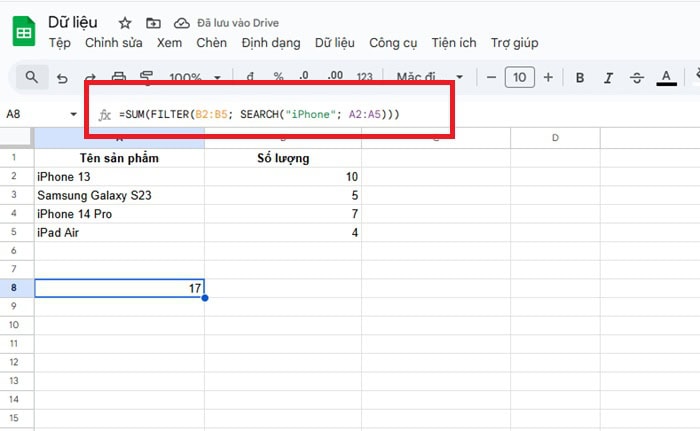Undo the last action
700x431 pixels.
click(62, 77)
